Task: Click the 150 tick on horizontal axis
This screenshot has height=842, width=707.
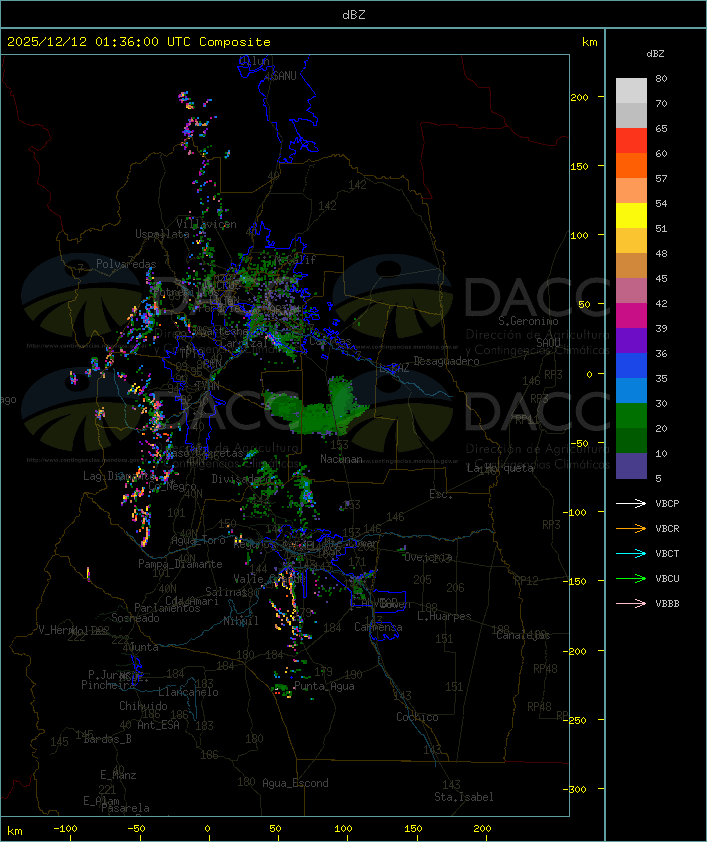Action: coord(413,829)
